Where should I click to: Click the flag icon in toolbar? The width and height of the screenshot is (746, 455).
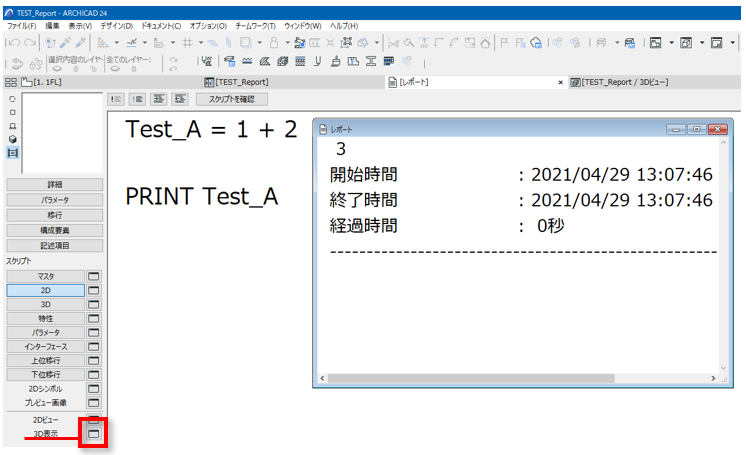(504, 43)
